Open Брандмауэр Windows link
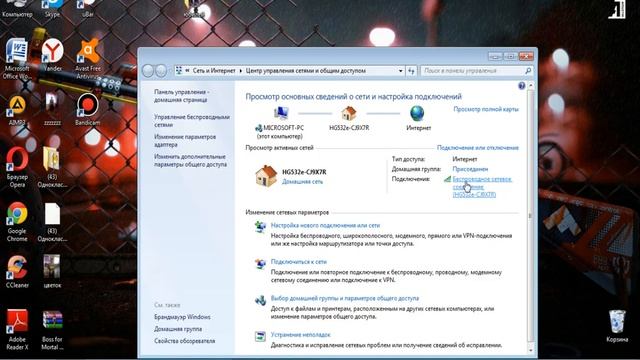This screenshot has height=360, width=640. point(182,317)
